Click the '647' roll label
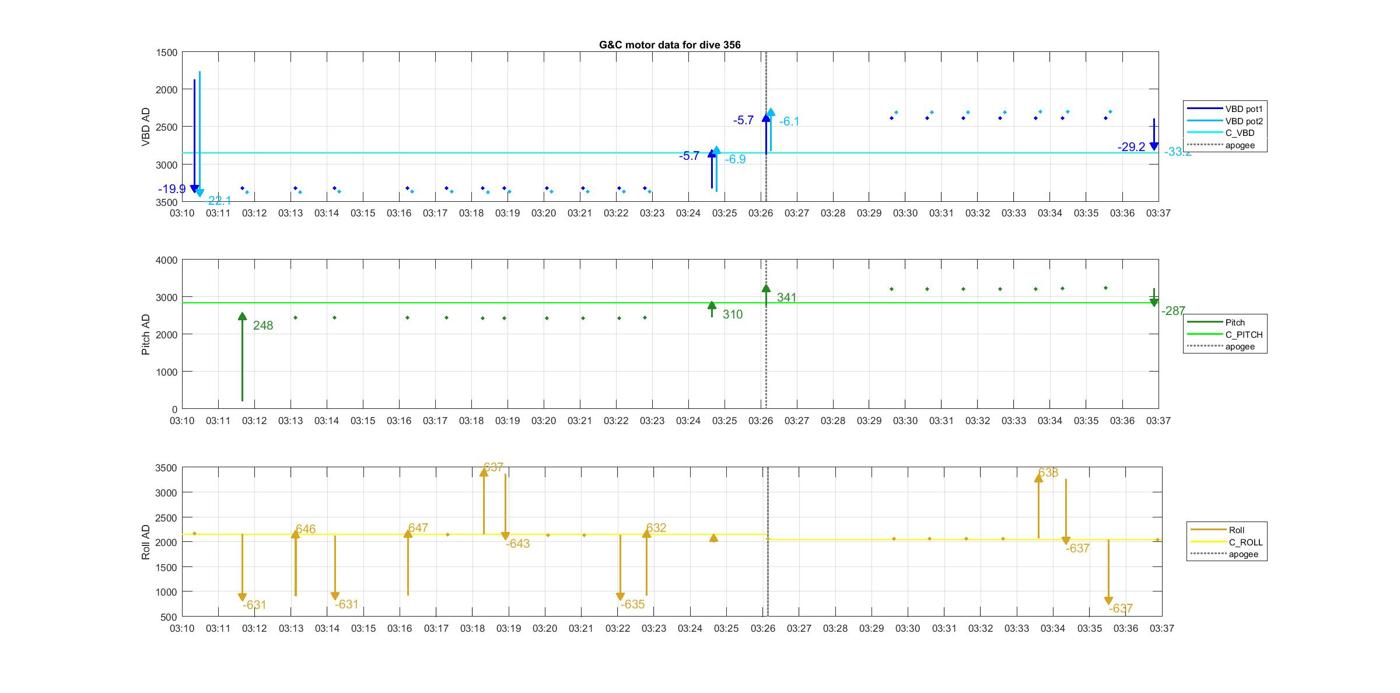The height and width of the screenshot is (693, 1400). click(418, 528)
